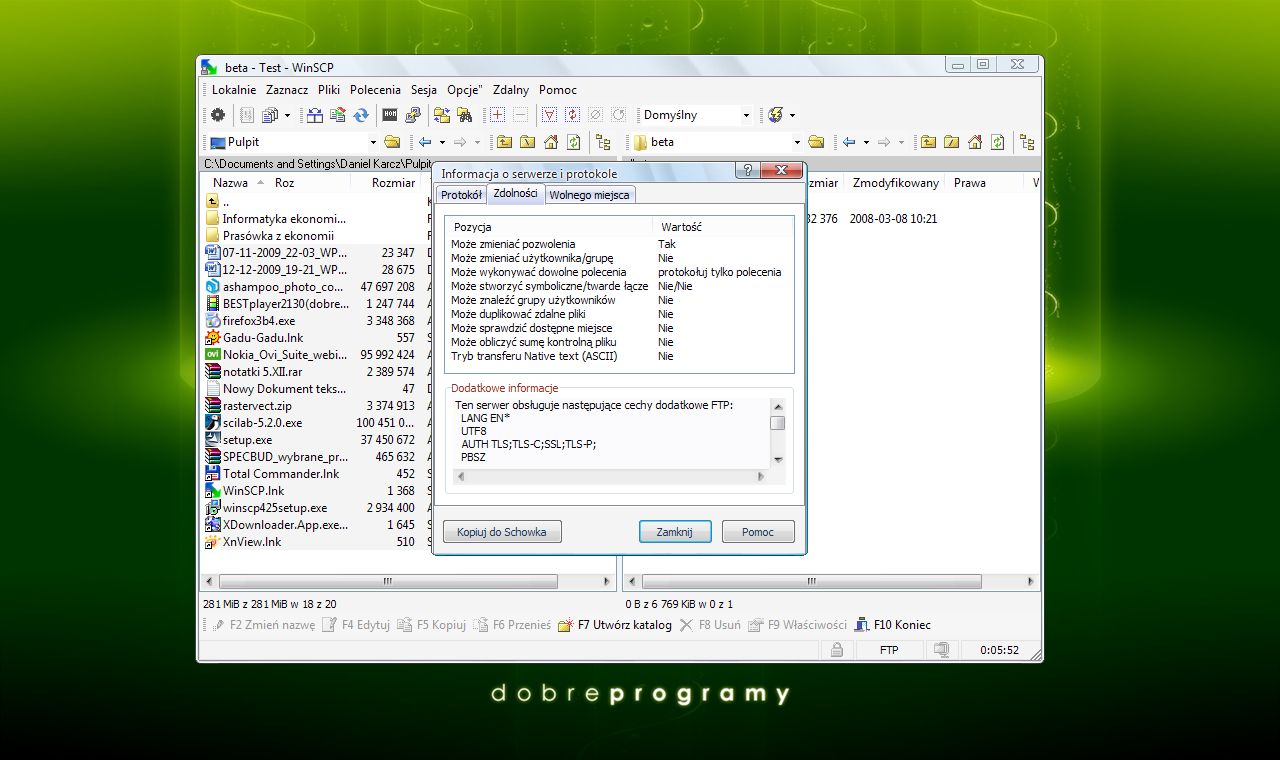Refresh the local panel

pyautogui.click(x=573, y=142)
